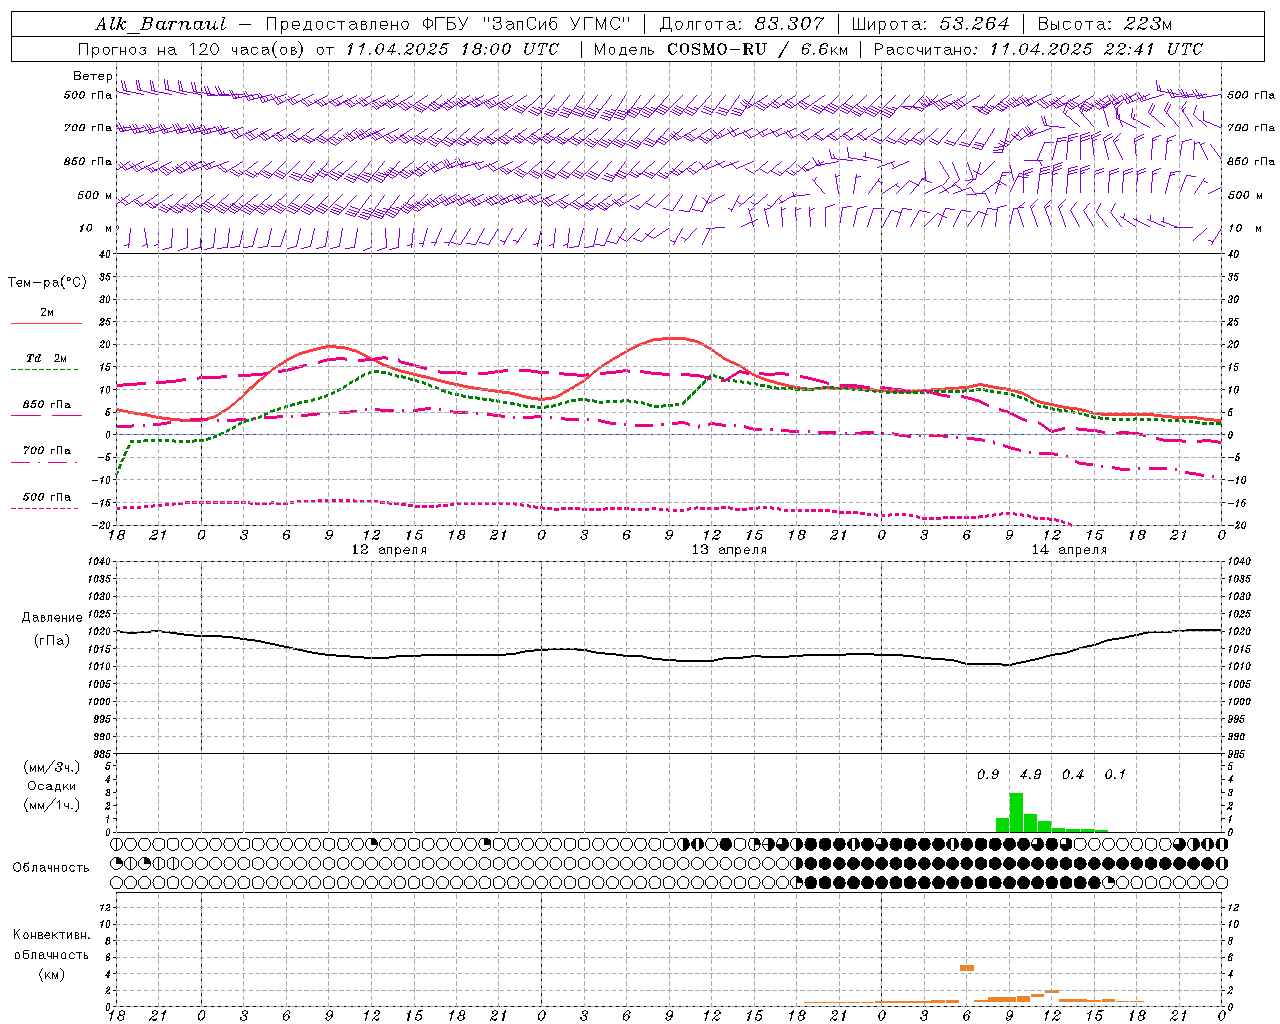This screenshot has height=1024, width=1280.
Task: Click the dashed line sample under Td 2м
Action: pos(46,370)
